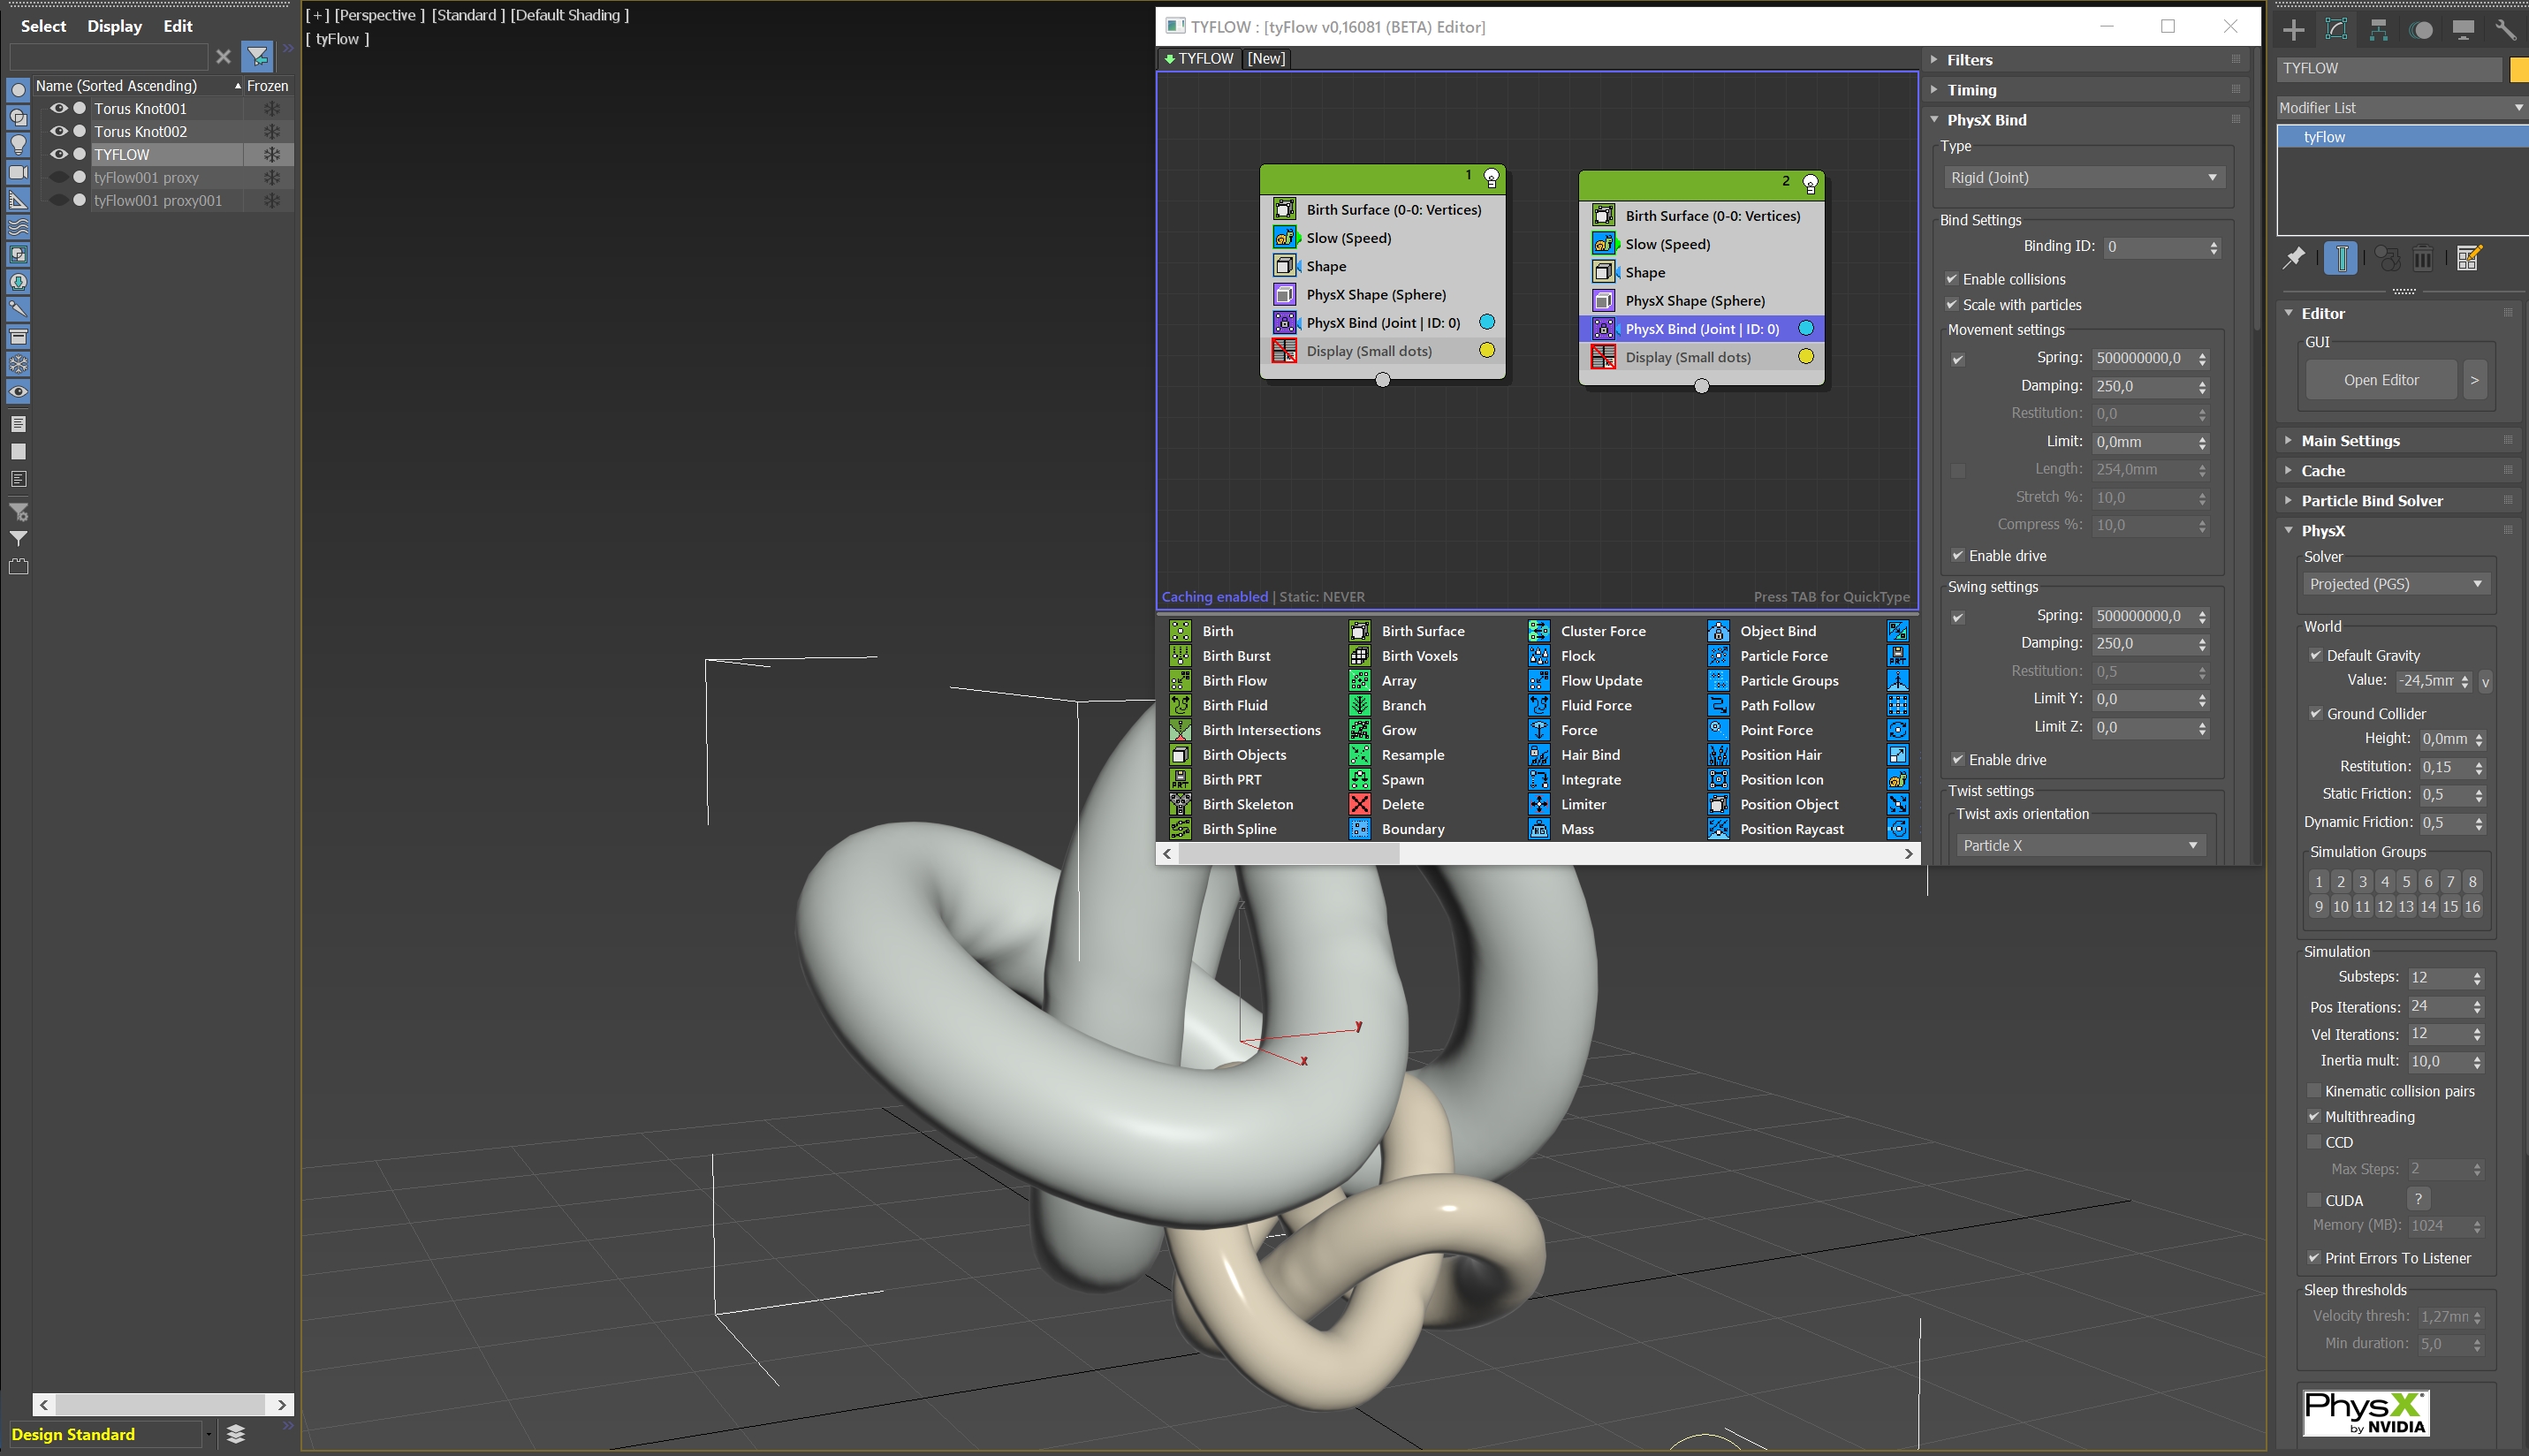Choose the Birth Skeleton operator
Image resolution: width=2529 pixels, height=1456 pixels.
(x=1247, y=804)
